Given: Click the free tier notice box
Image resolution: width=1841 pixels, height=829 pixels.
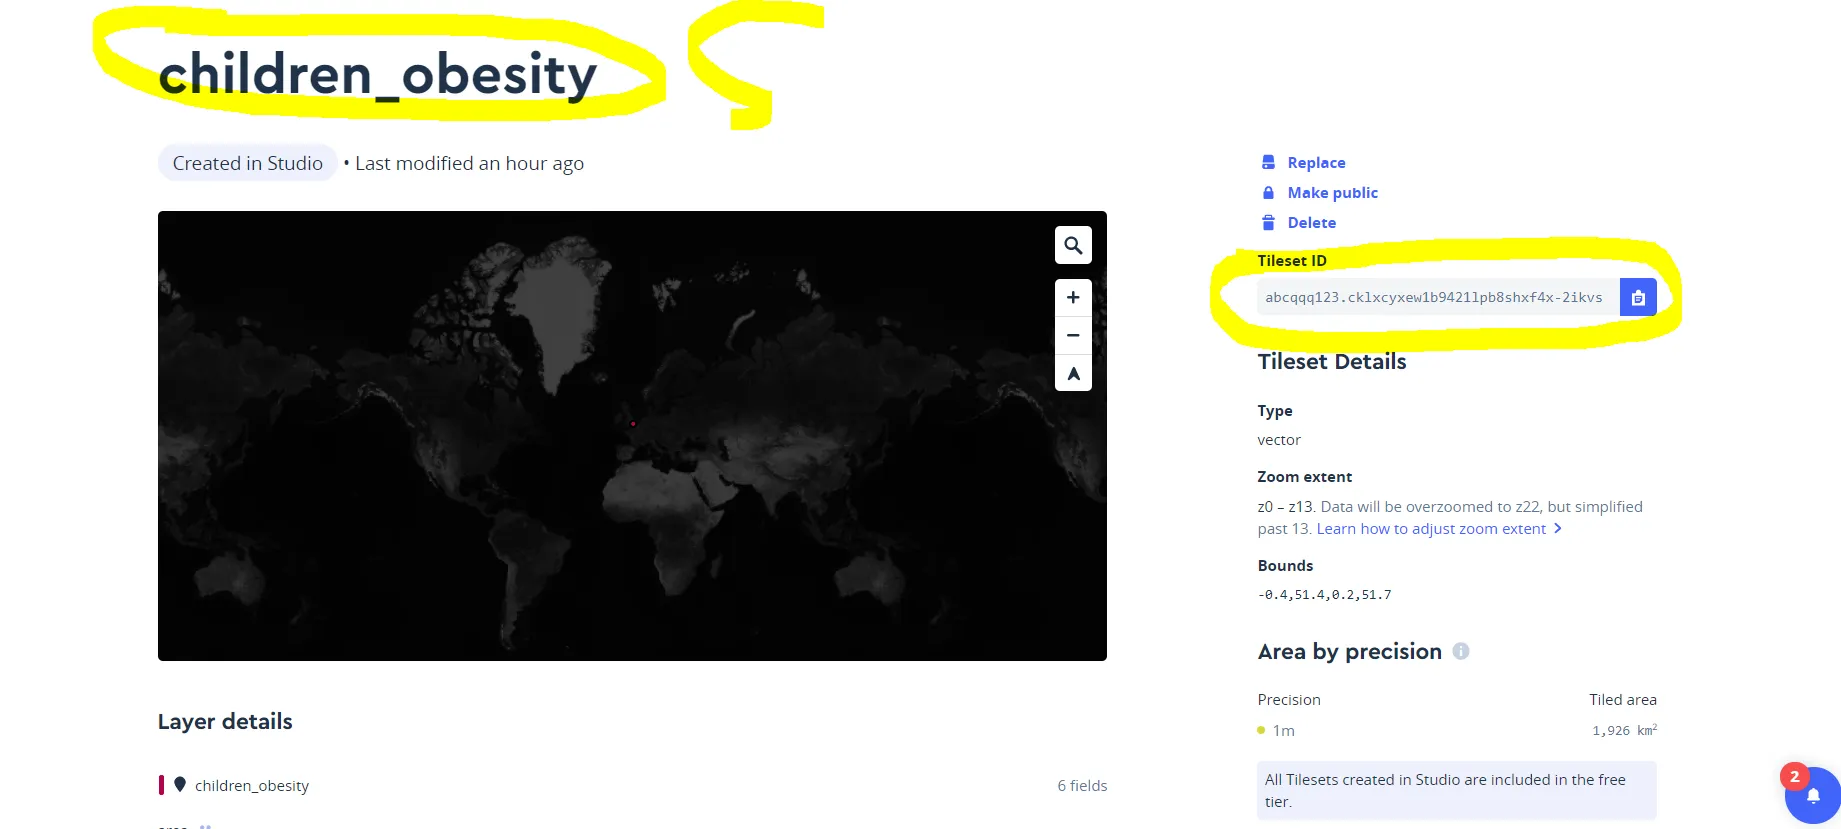Looking at the screenshot, I should point(1456,790).
